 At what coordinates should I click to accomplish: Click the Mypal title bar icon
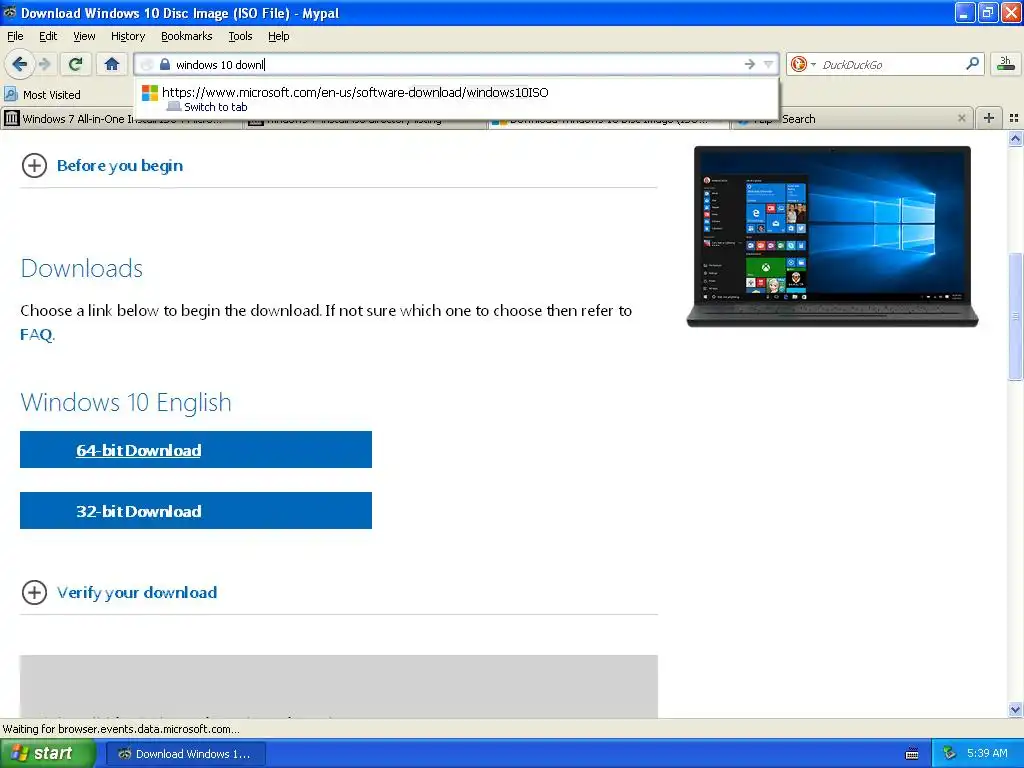pyautogui.click(x=10, y=12)
